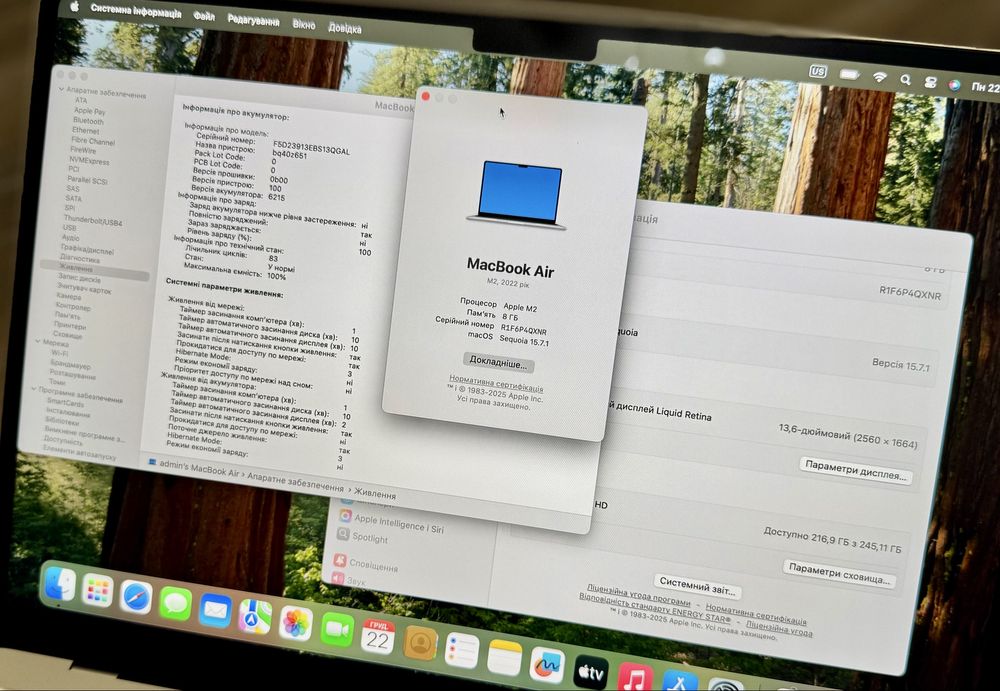The image size is (1000, 691).
Task: Open Control Center in menu bar
Action: click(930, 82)
